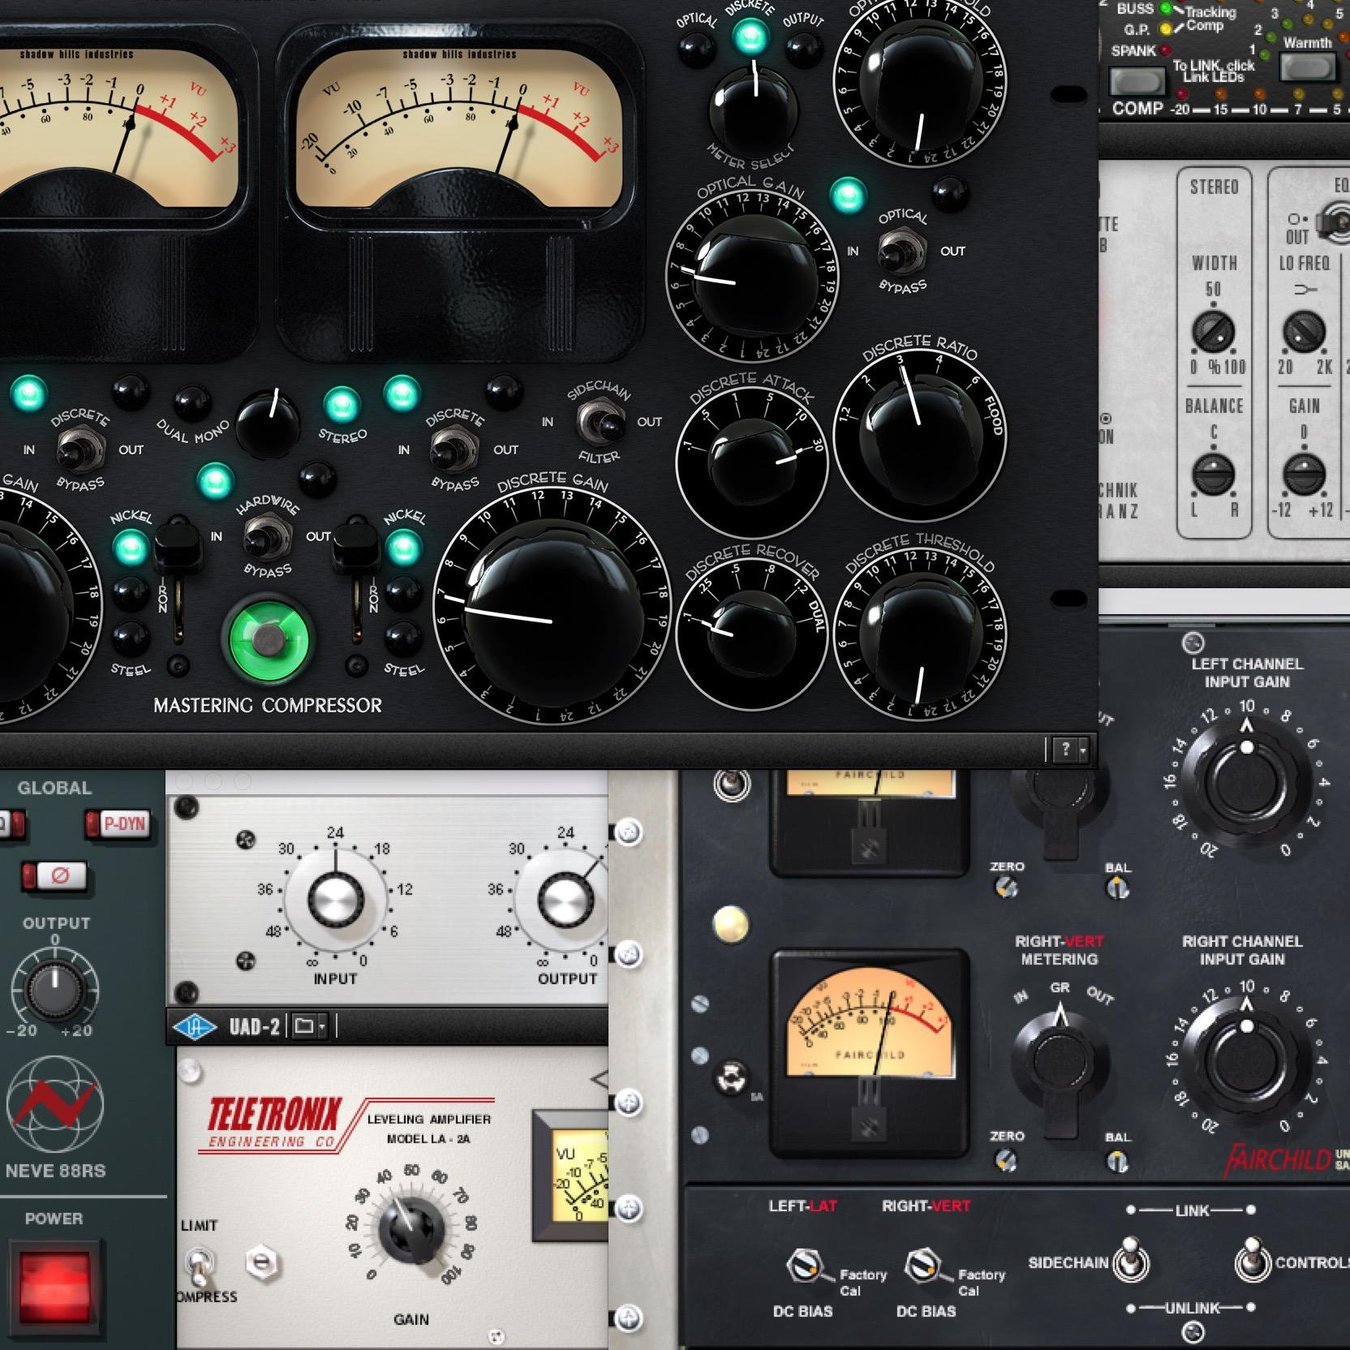Click the VU meter with the -20 mark

460,127
